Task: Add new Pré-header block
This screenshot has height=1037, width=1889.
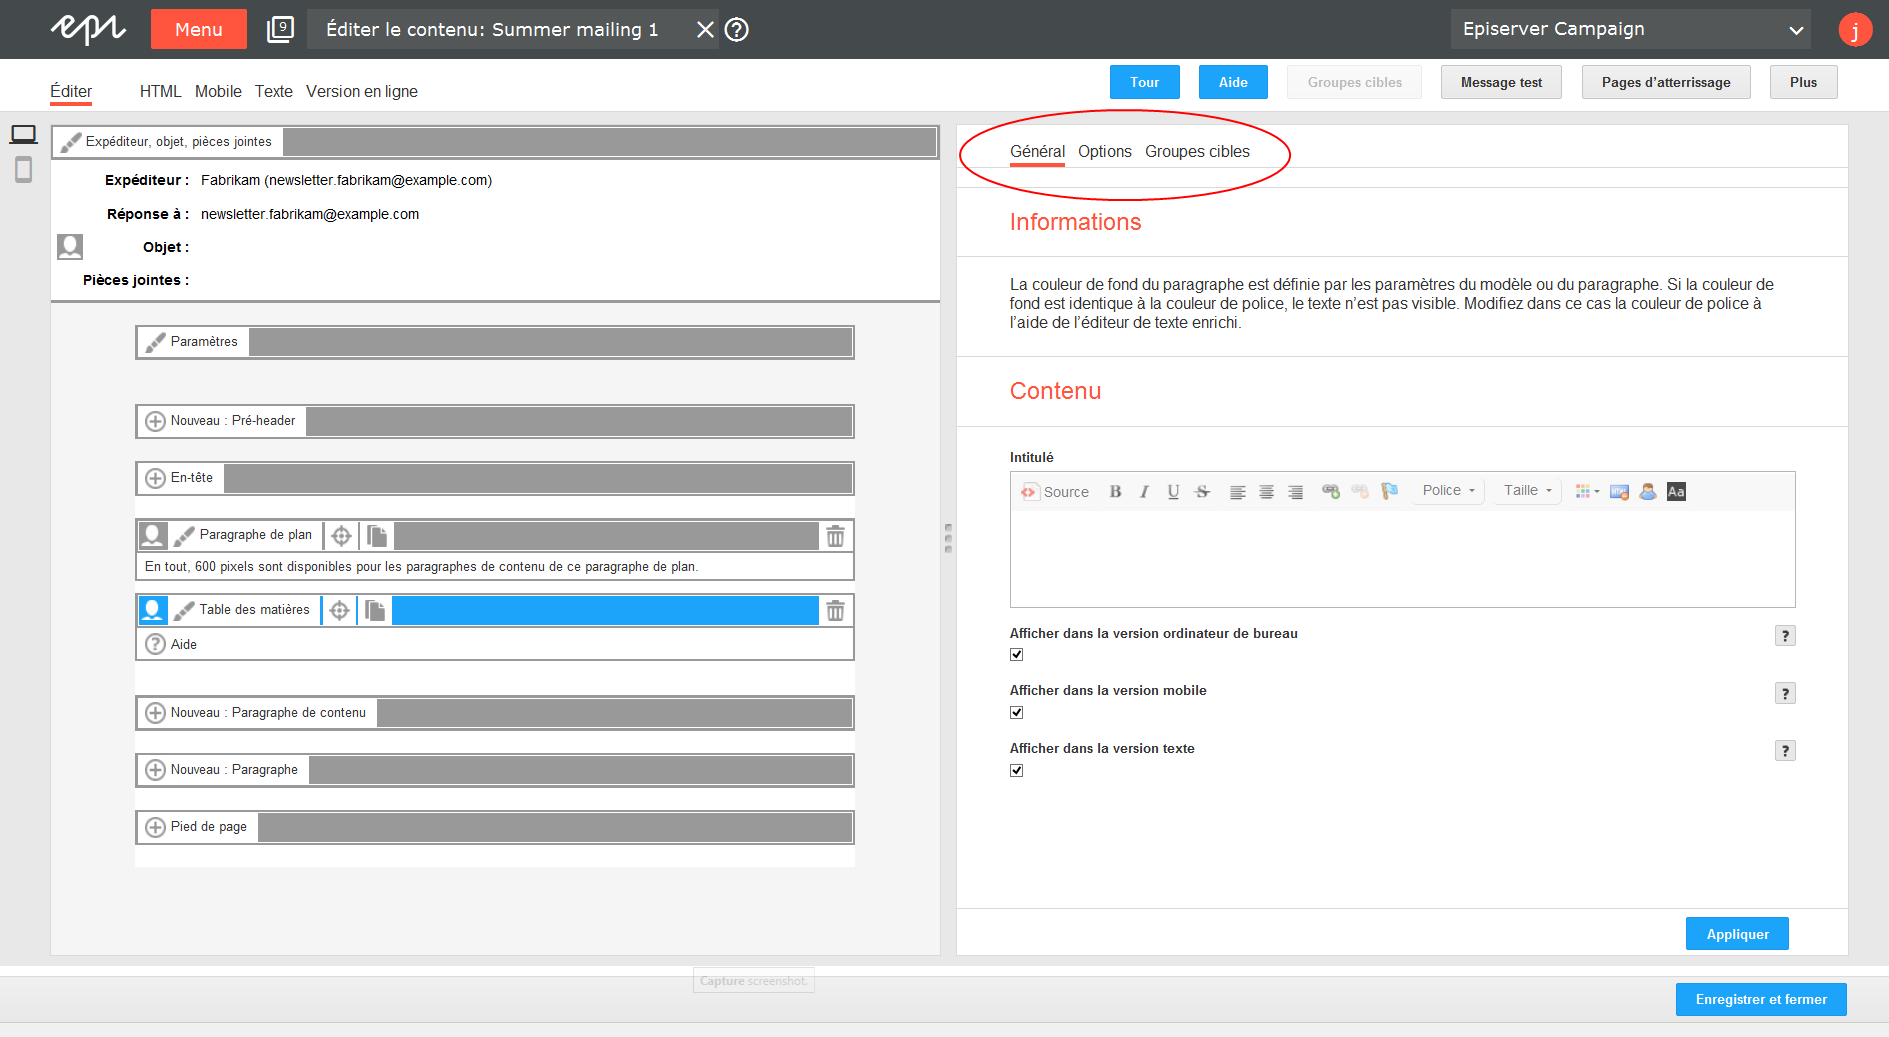Action: 155,421
